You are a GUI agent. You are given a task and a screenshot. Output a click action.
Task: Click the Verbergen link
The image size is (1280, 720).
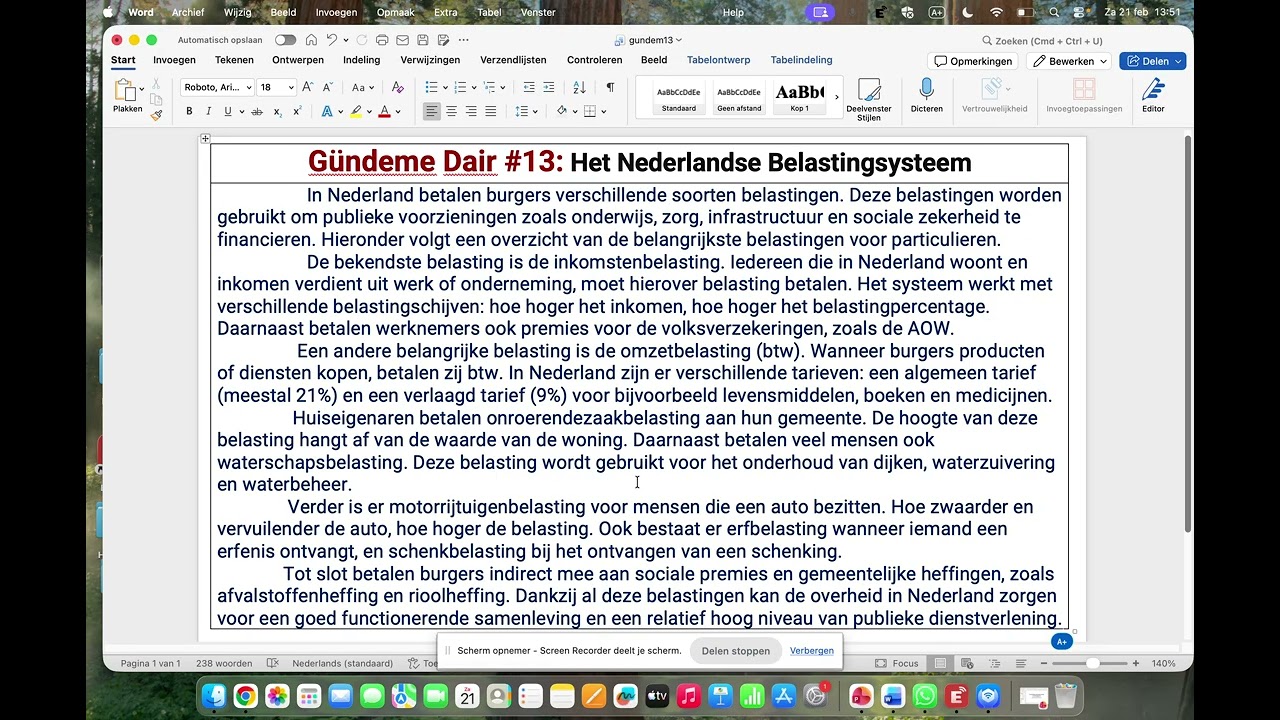click(x=812, y=650)
